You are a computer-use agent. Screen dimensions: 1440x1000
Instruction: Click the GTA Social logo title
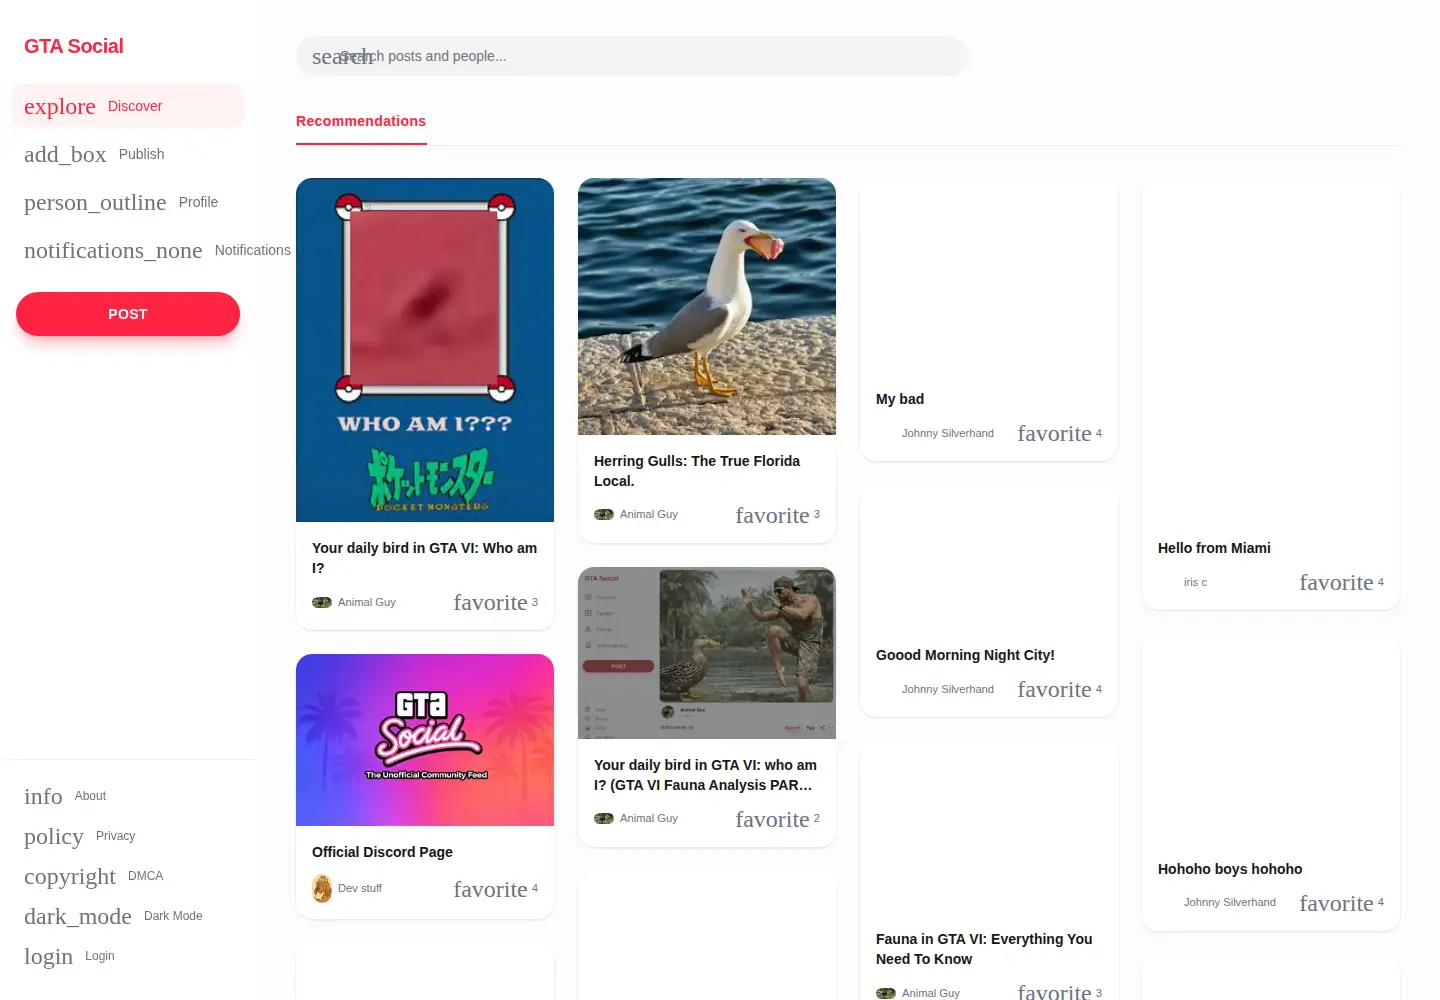click(74, 46)
